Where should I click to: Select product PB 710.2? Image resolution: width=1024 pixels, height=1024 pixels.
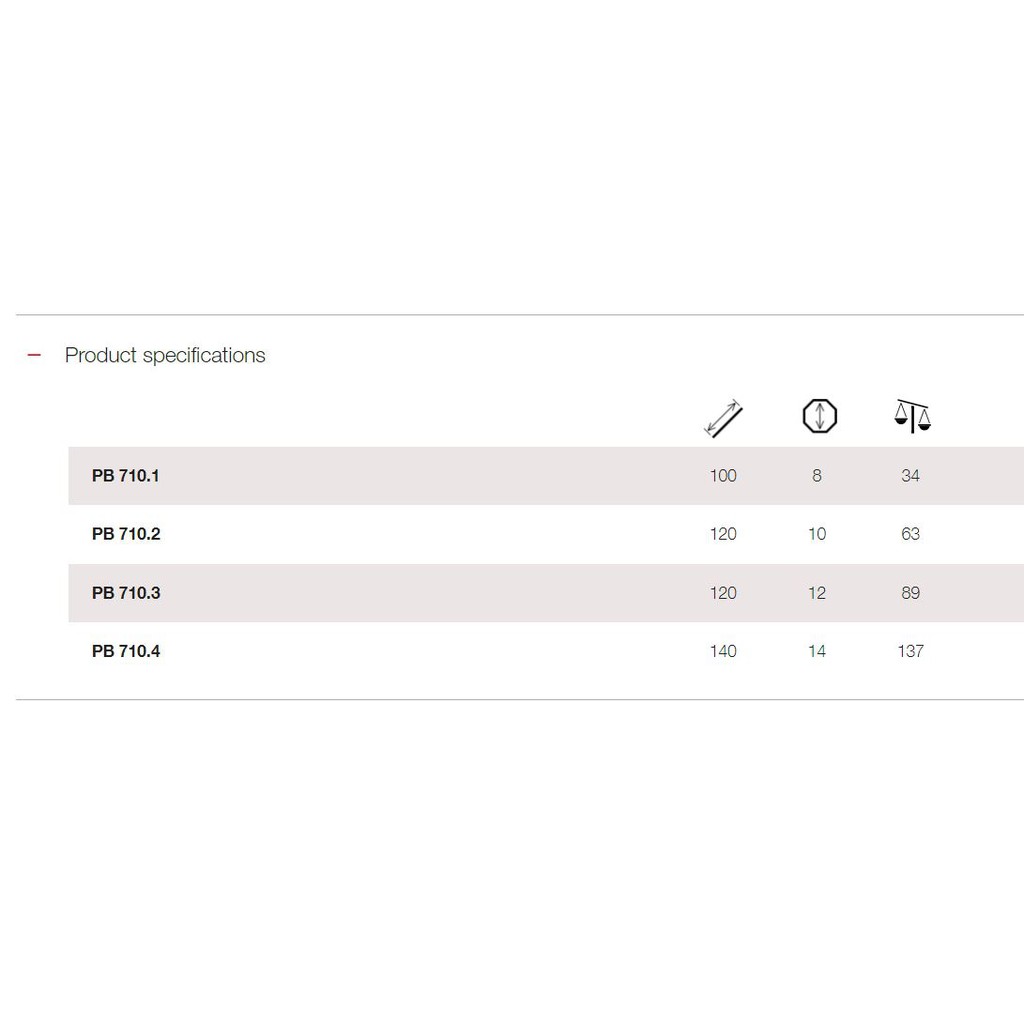pyautogui.click(x=126, y=534)
